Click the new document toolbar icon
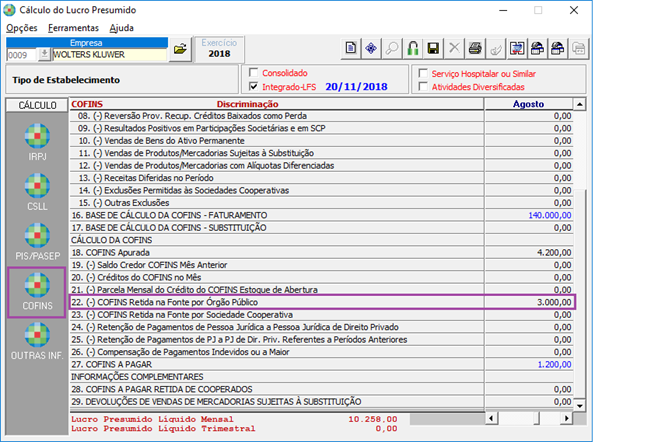Viewport: 672px width, 442px height. tap(351, 48)
